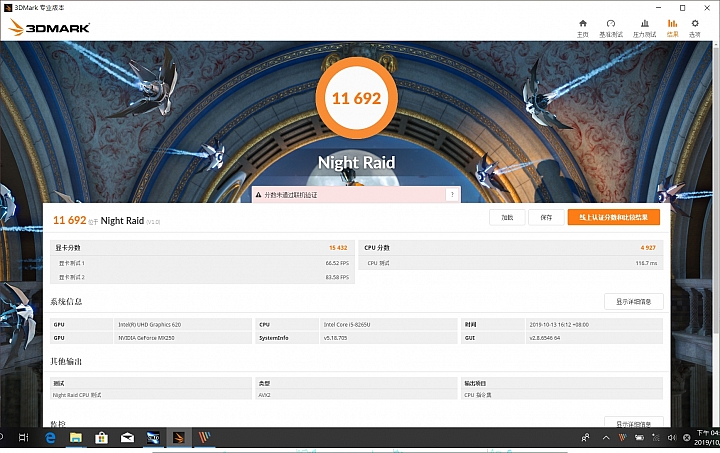
Task: Open the Benchmarks (基准测试) tab
Action: 611,28
